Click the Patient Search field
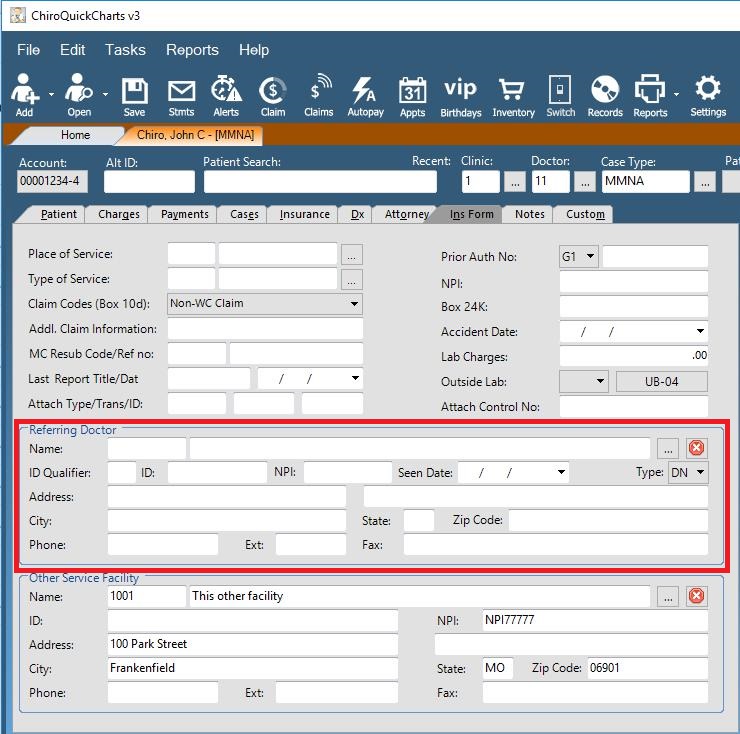 [320, 182]
